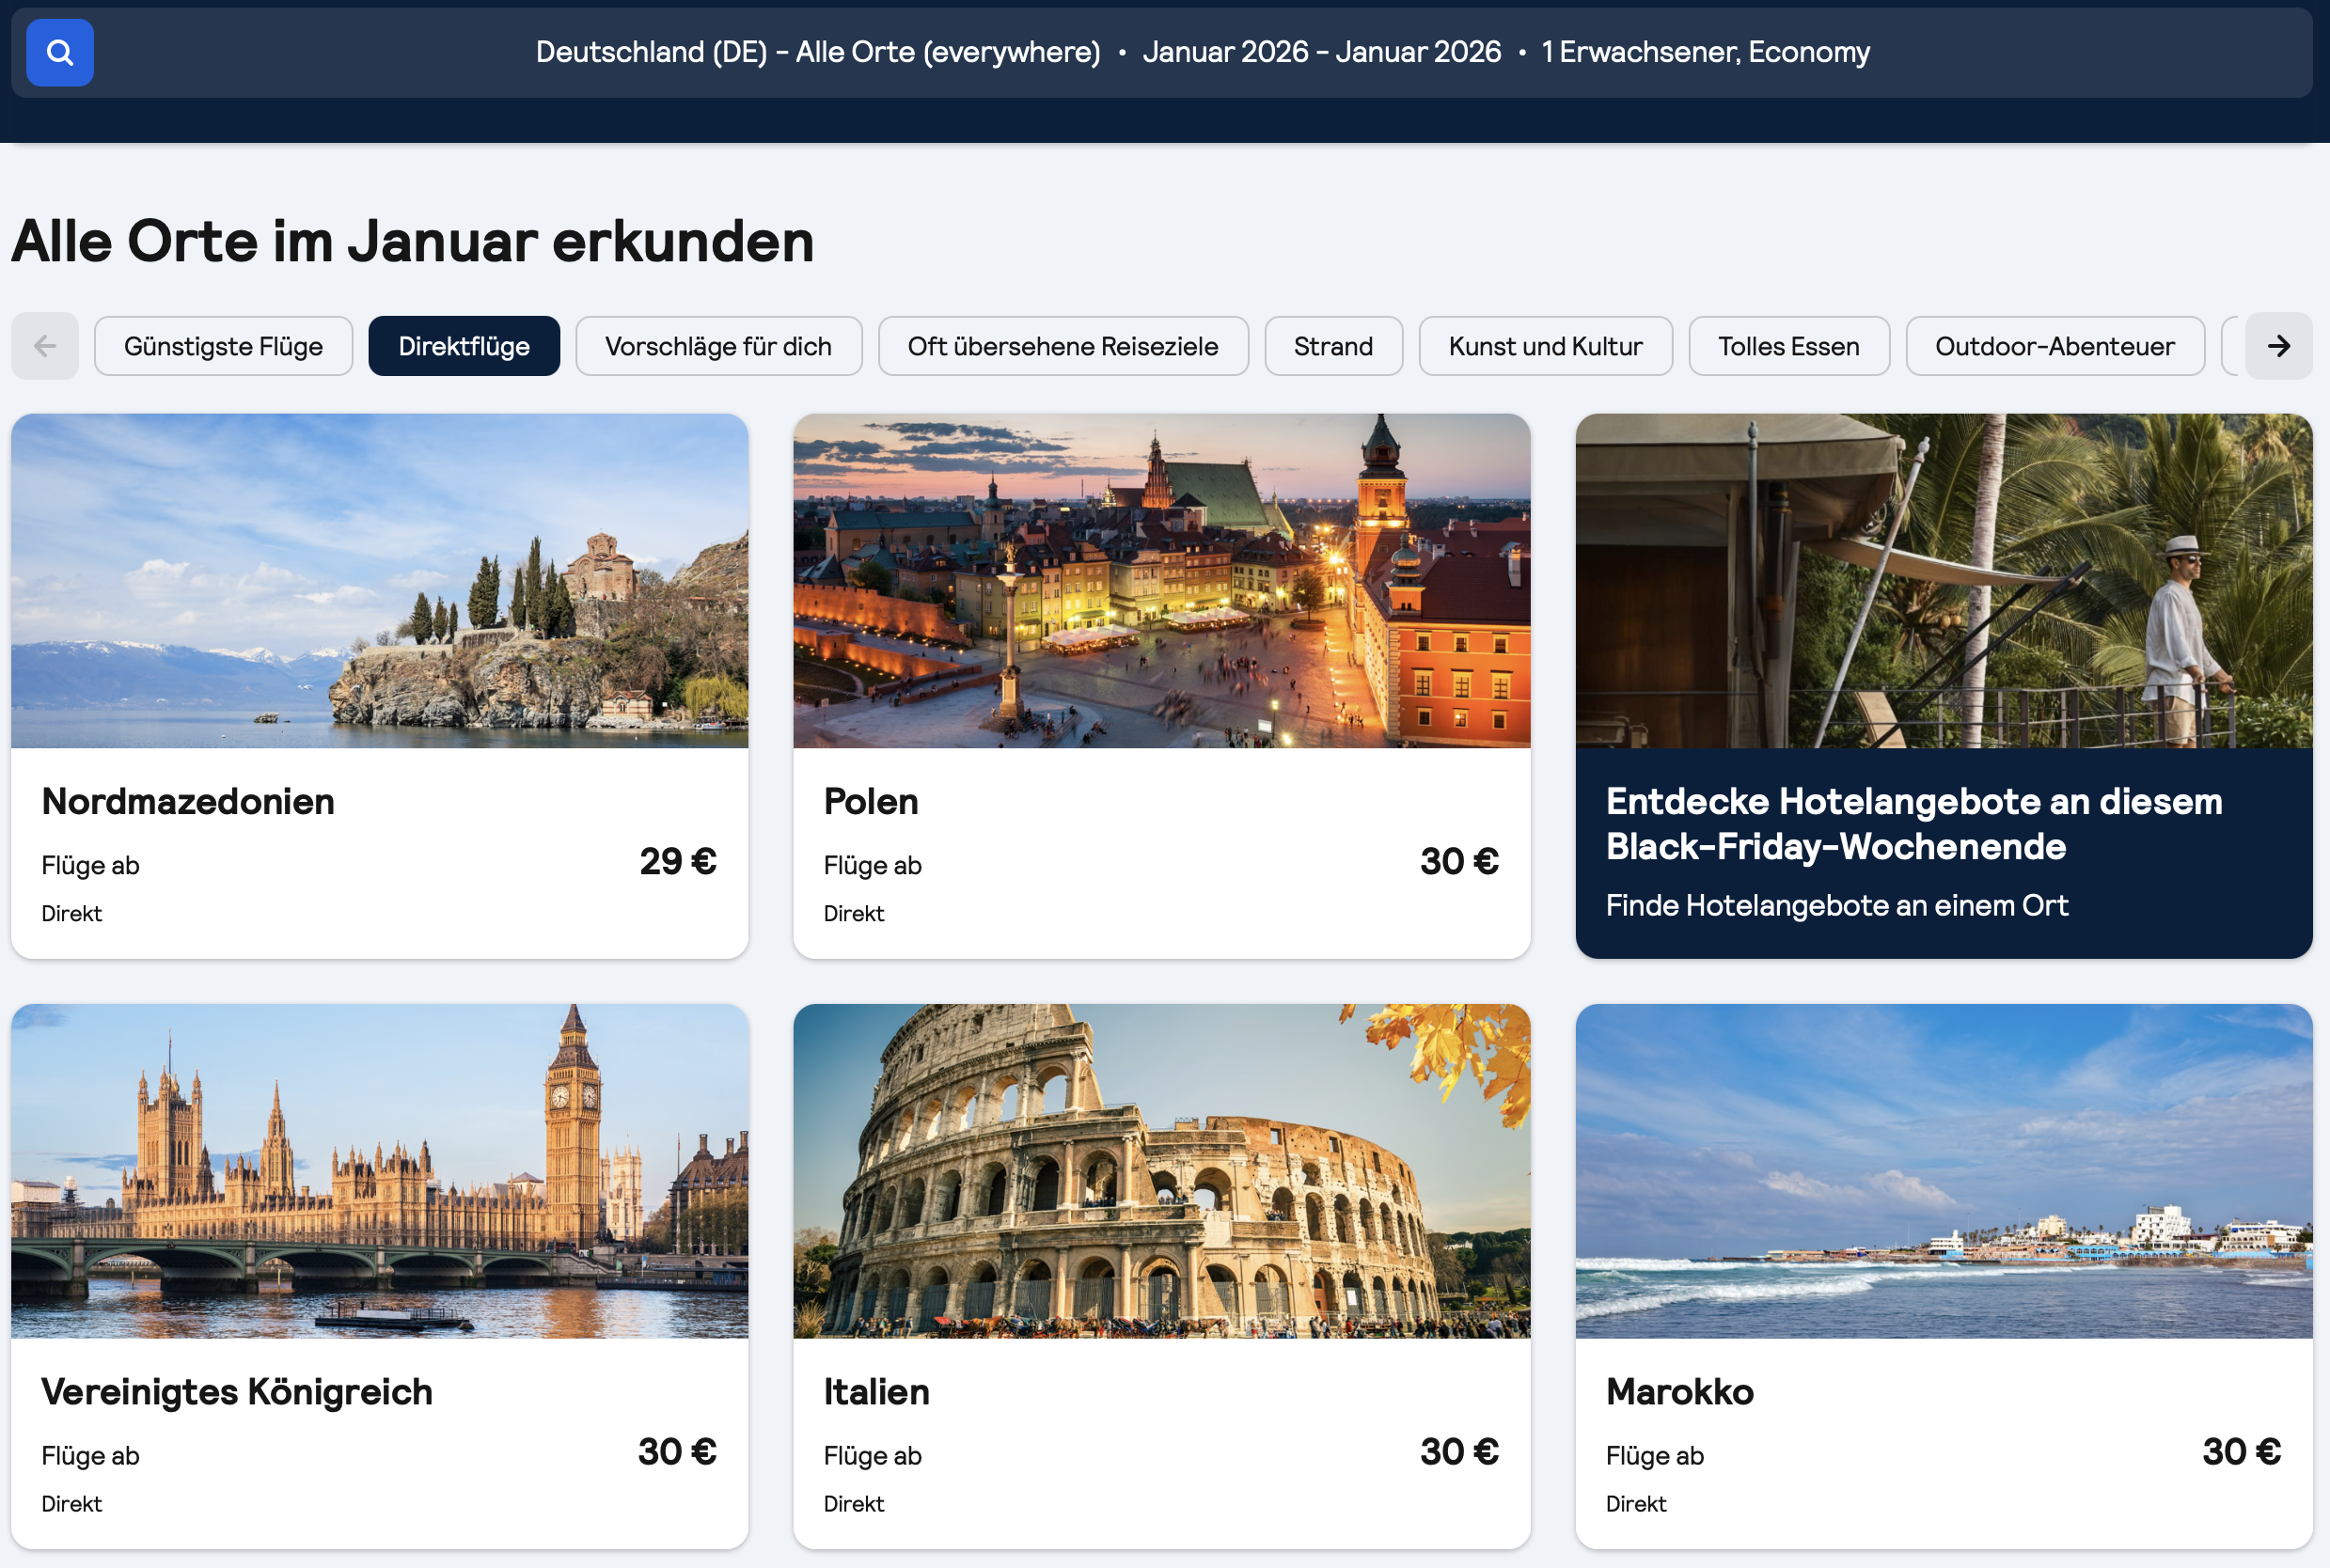Filter destinations by Strand
Screen dimensions: 2330x1568
pyautogui.click(x=1332, y=346)
